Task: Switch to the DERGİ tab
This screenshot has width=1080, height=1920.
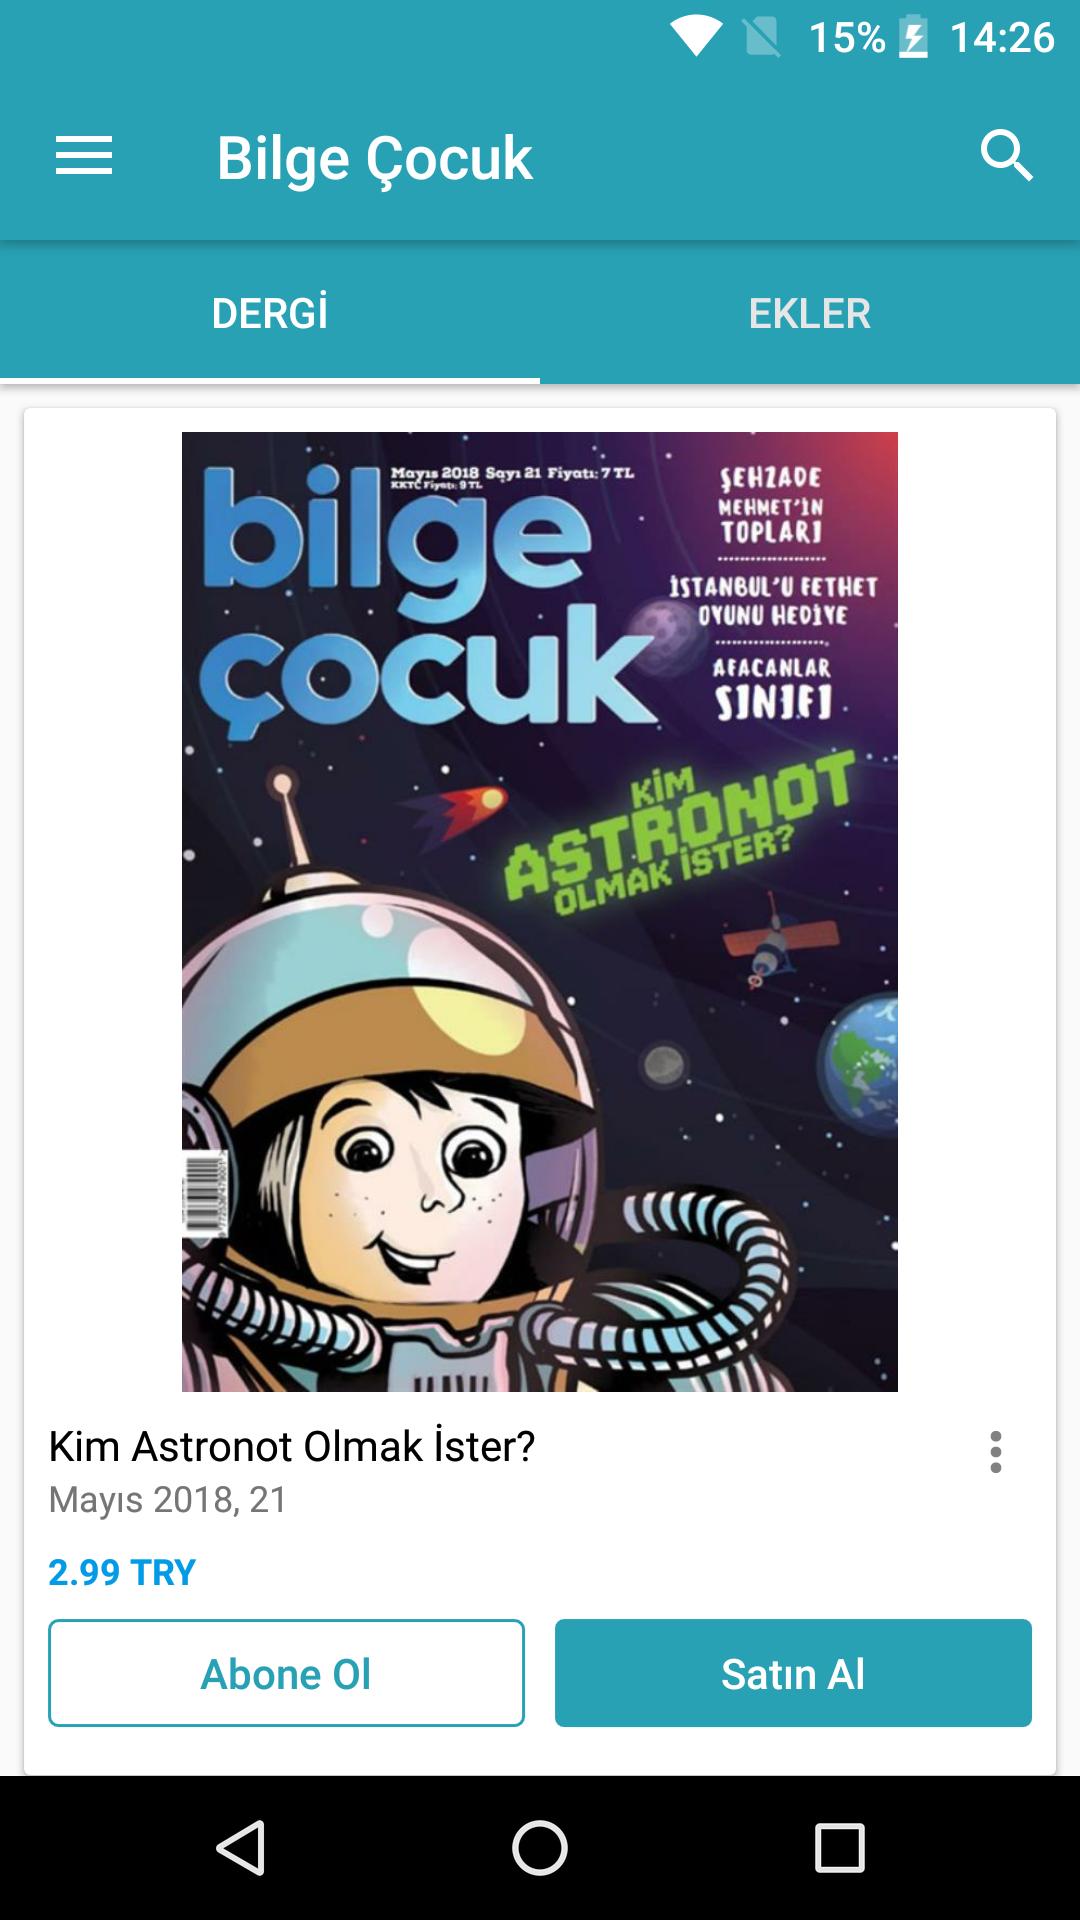Action: 270,313
